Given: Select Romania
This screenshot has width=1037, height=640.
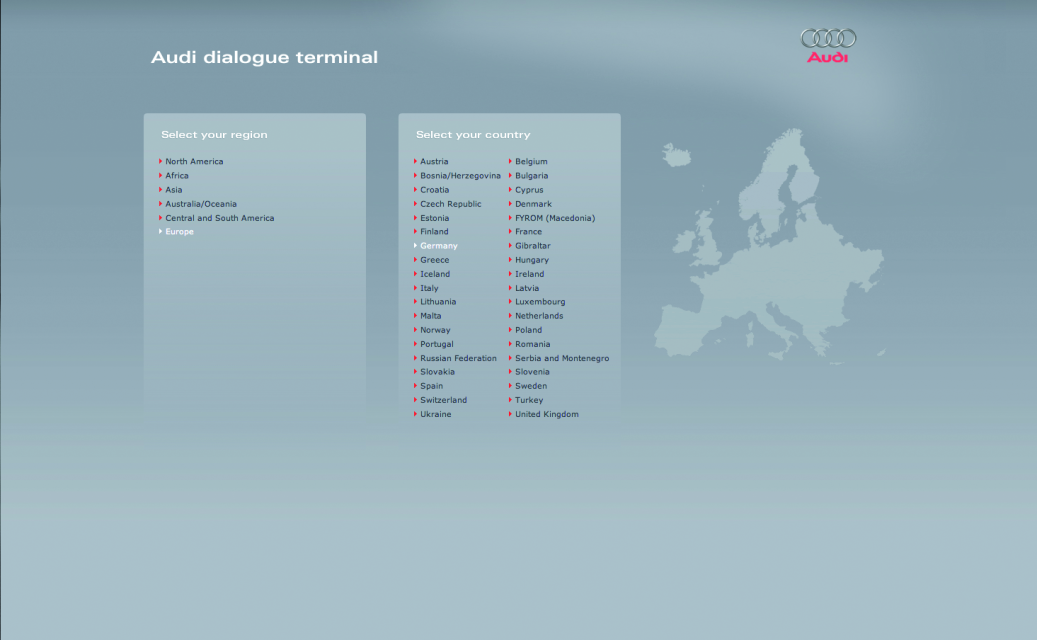Looking at the screenshot, I should (532, 344).
